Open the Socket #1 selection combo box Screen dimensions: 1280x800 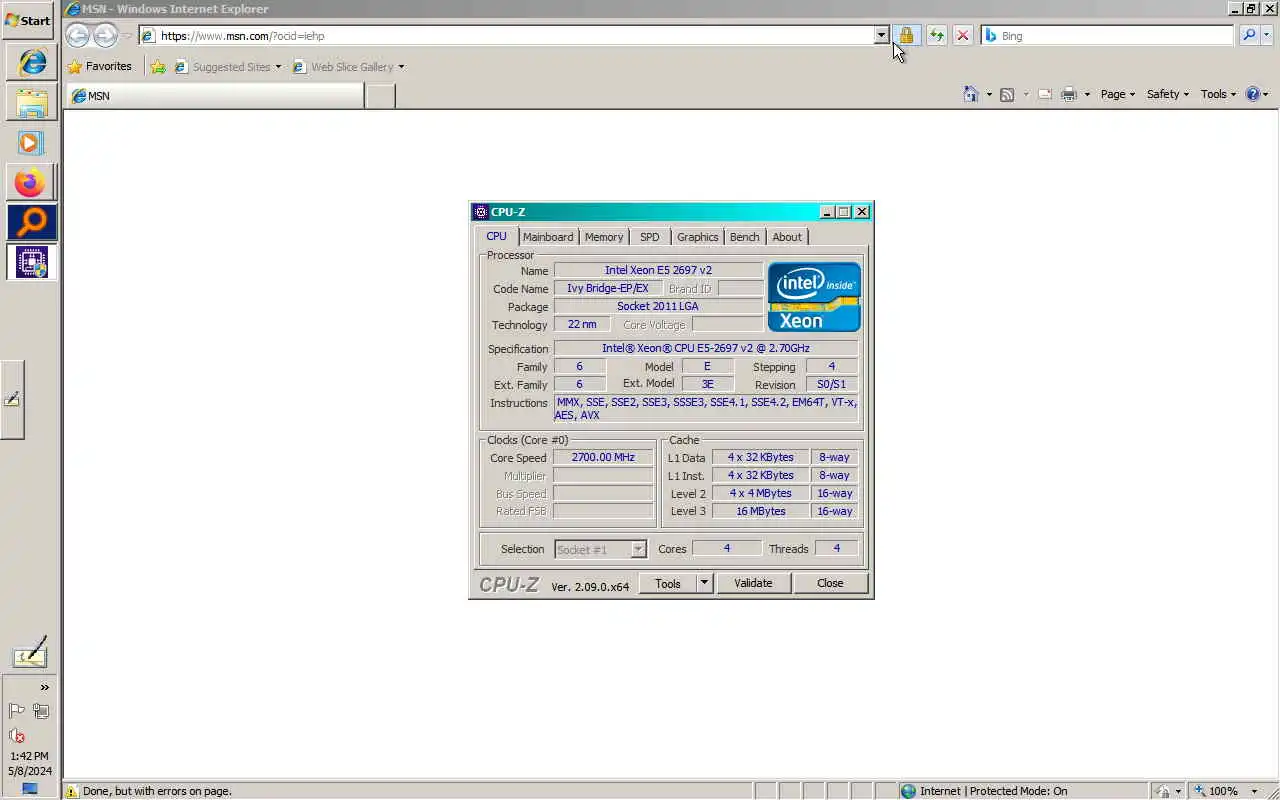click(601, 549)
